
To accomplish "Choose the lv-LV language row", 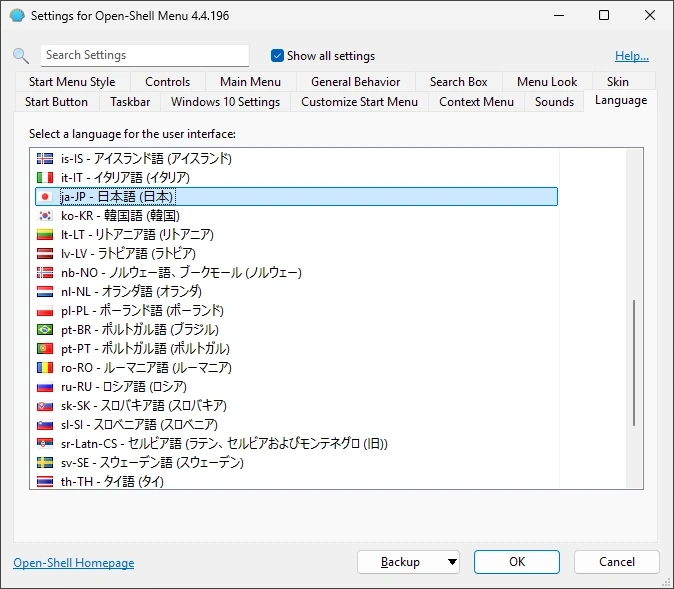I will [x=297, y=253].
